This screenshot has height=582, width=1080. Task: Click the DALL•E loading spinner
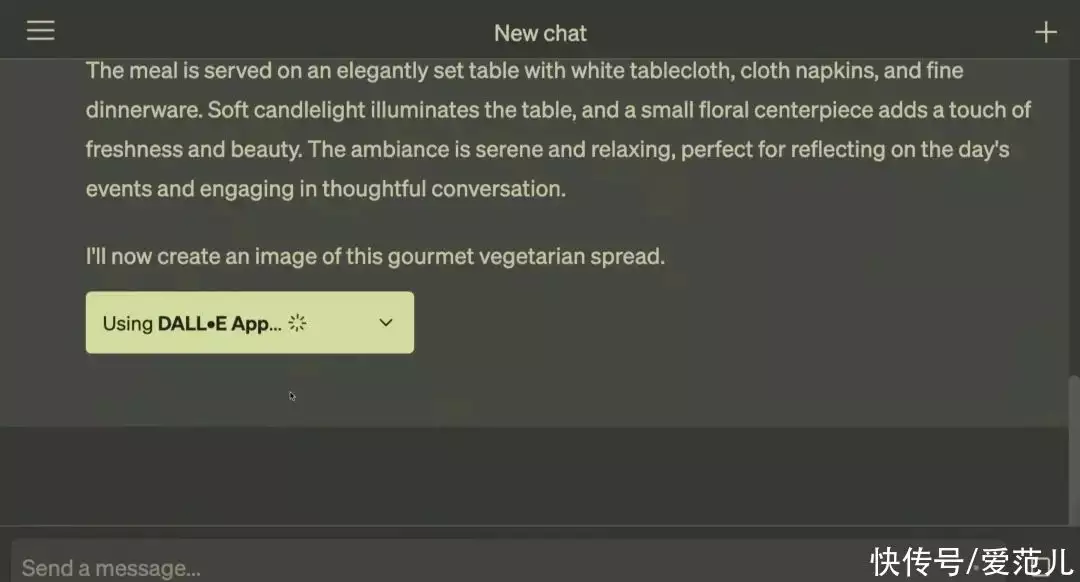[x=297, y=323]
